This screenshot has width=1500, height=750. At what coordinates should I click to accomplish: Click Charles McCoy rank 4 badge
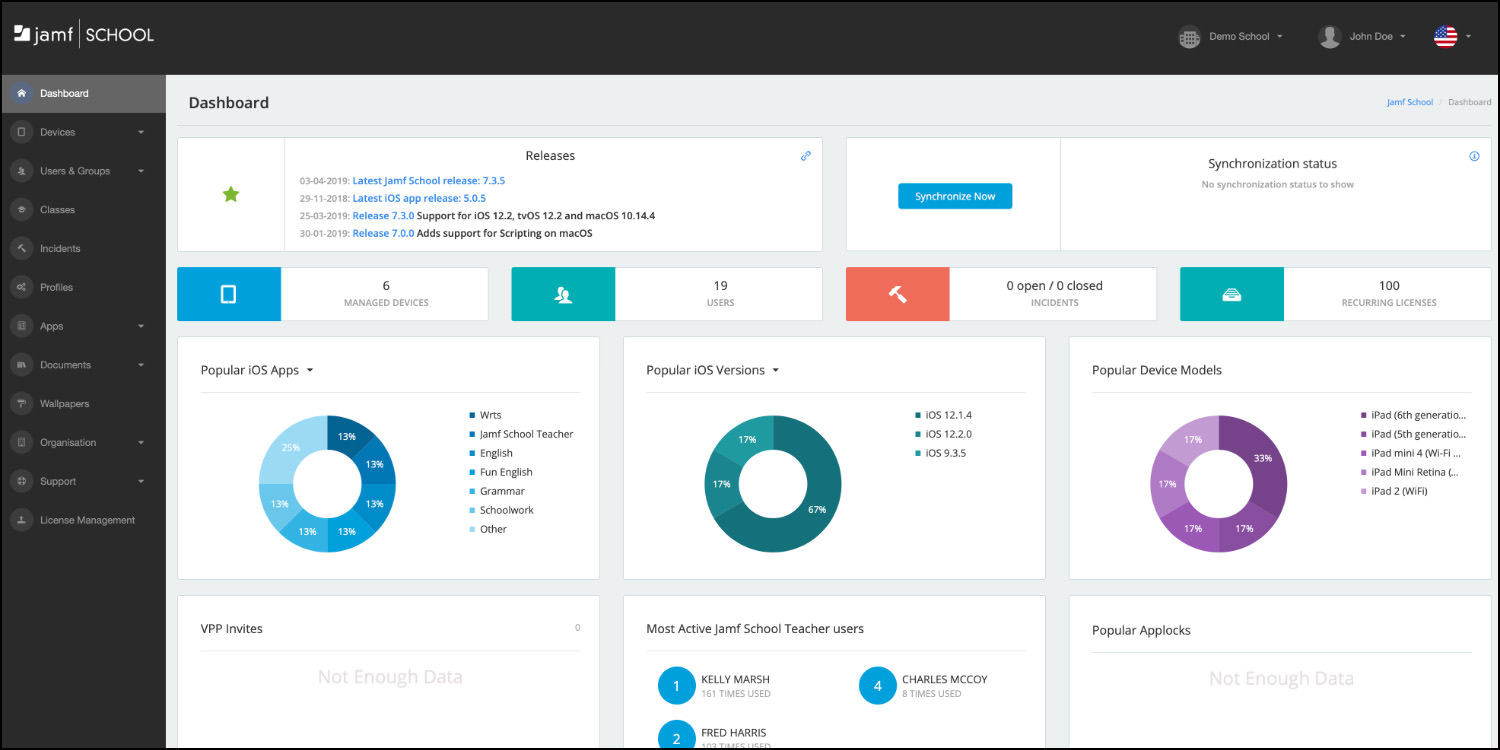[877, 686]
